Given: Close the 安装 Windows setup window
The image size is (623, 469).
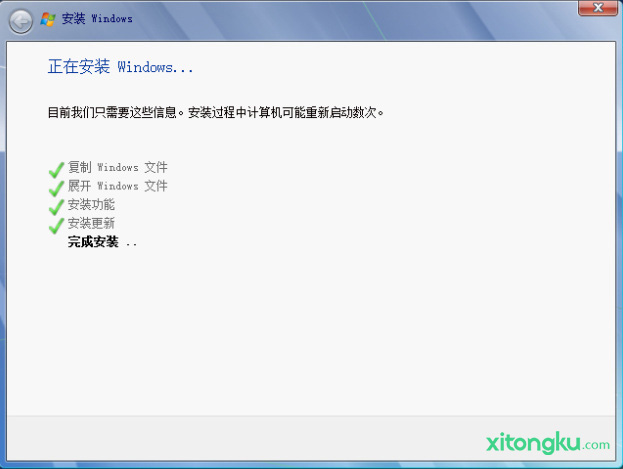Looking at the screenshot, I should (597, 8).
